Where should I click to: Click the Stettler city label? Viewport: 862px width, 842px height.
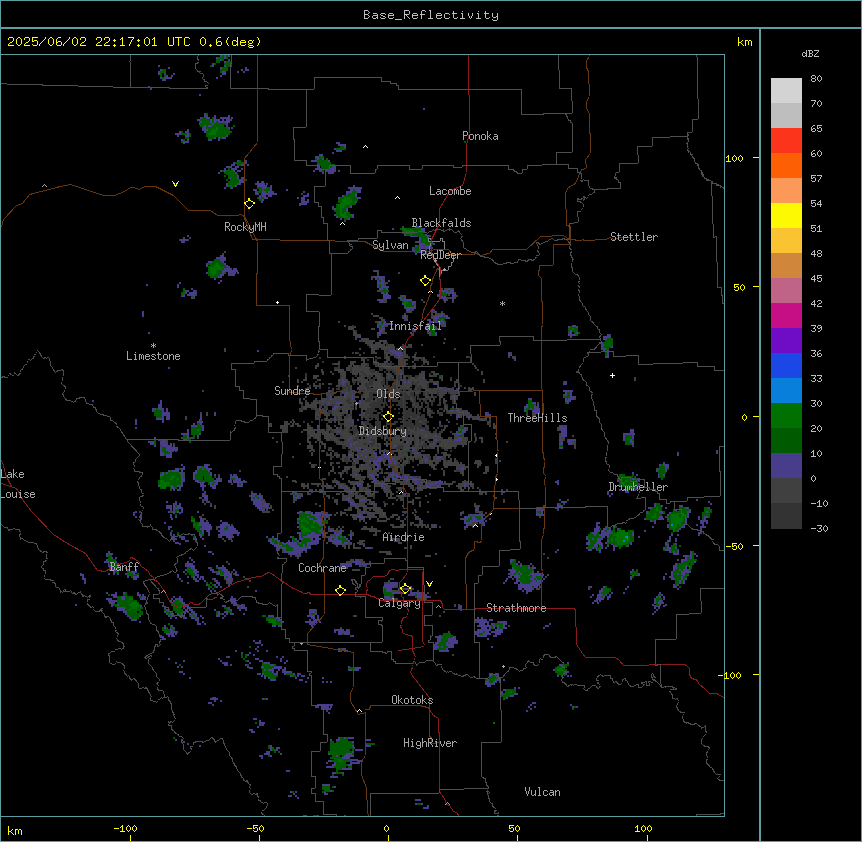(634, 237)
